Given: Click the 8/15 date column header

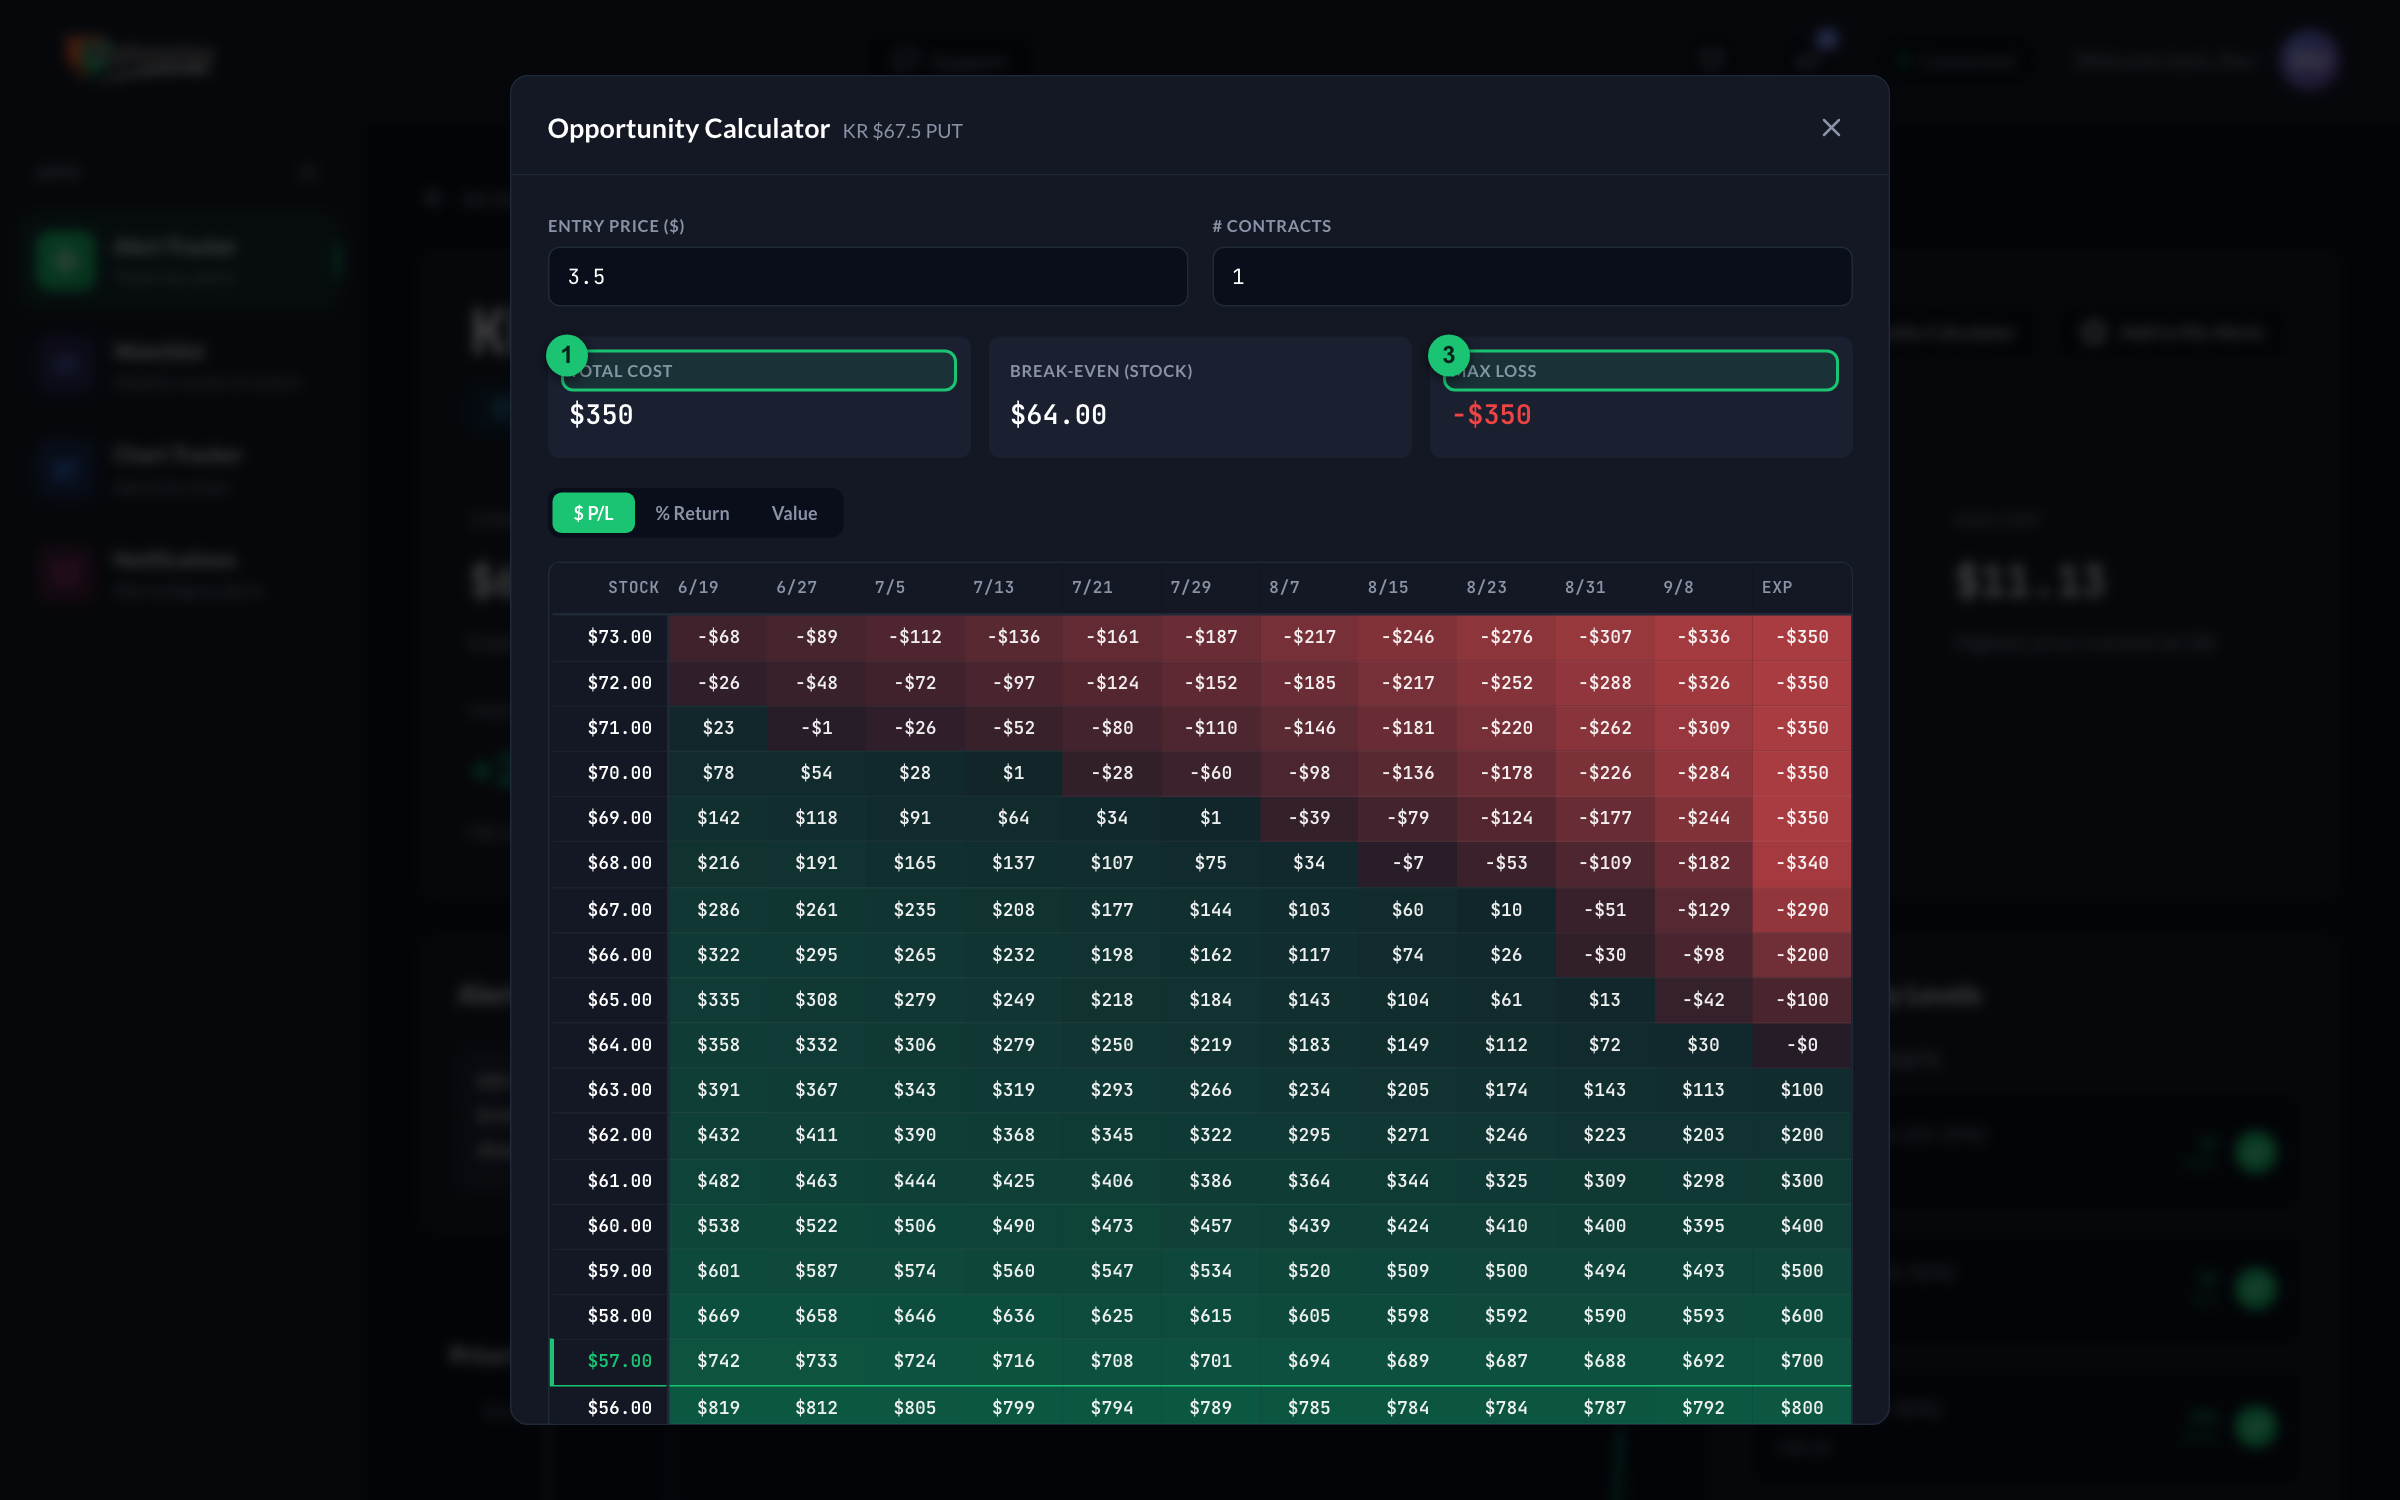Looking at the screenshot, I should coord(1387,587).
